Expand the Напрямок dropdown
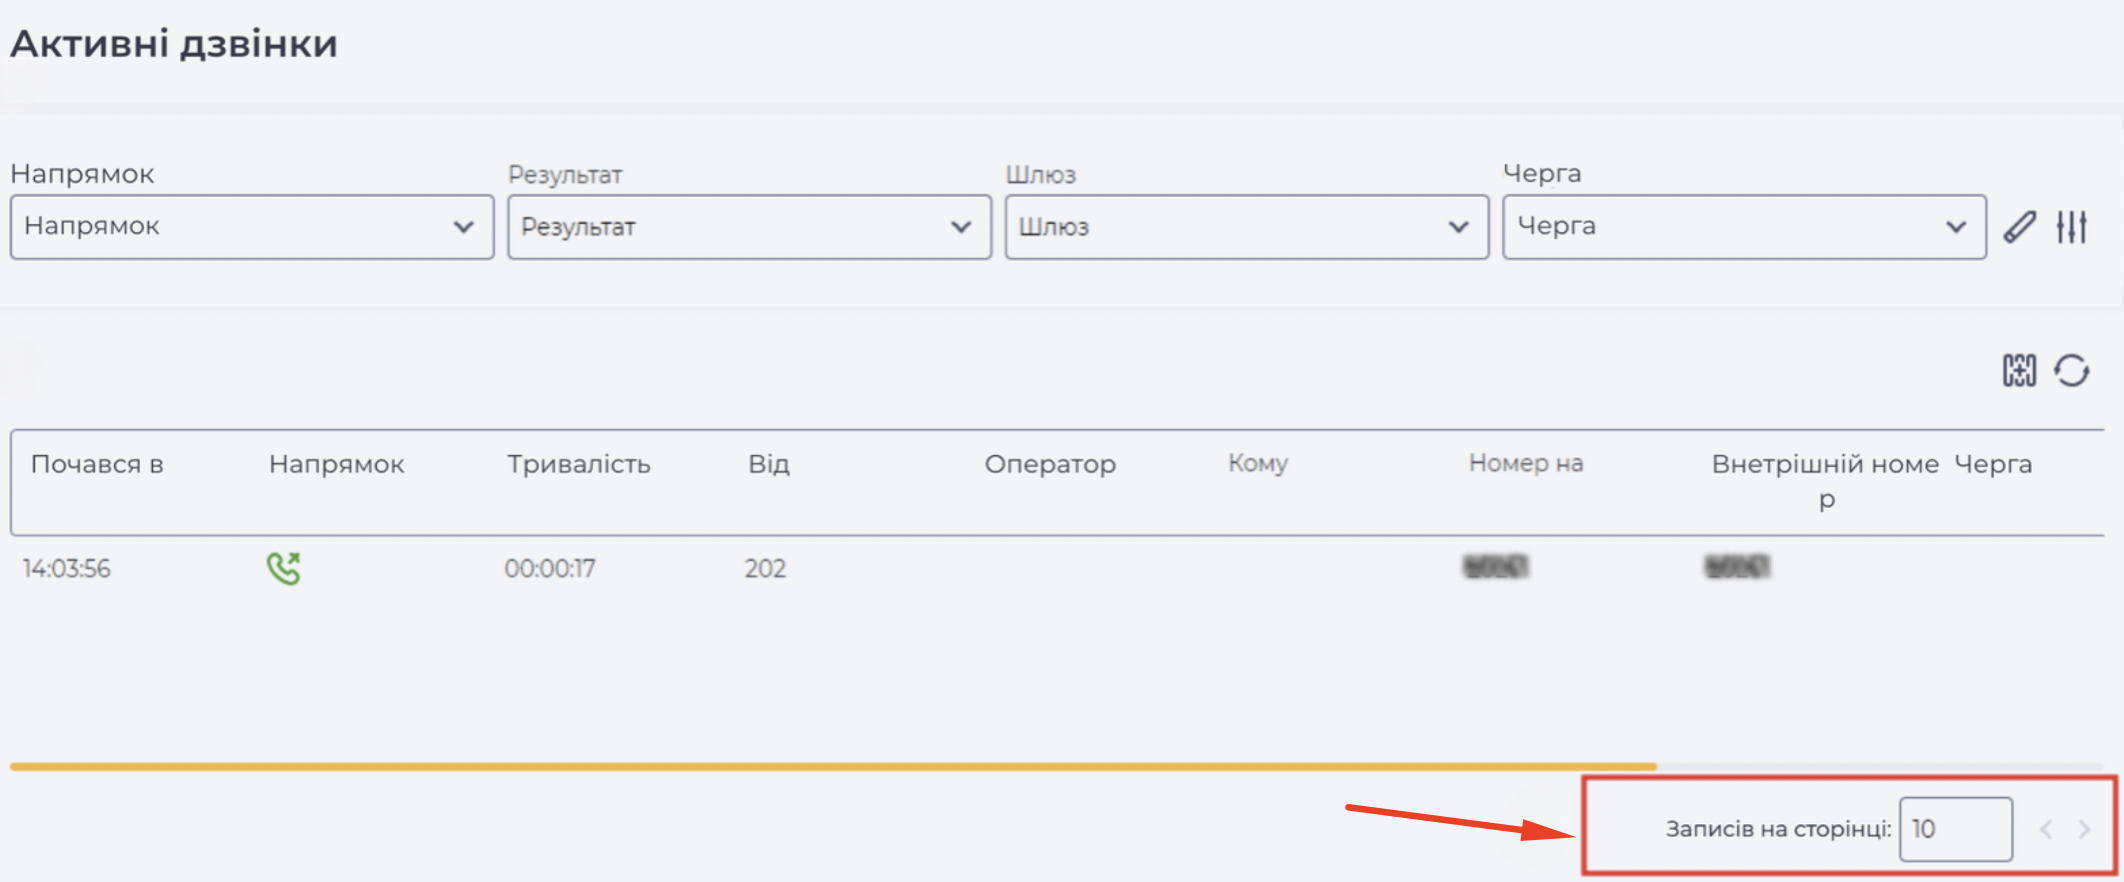The width and height of the screenshot is (2124, 882). coord(252,227)
